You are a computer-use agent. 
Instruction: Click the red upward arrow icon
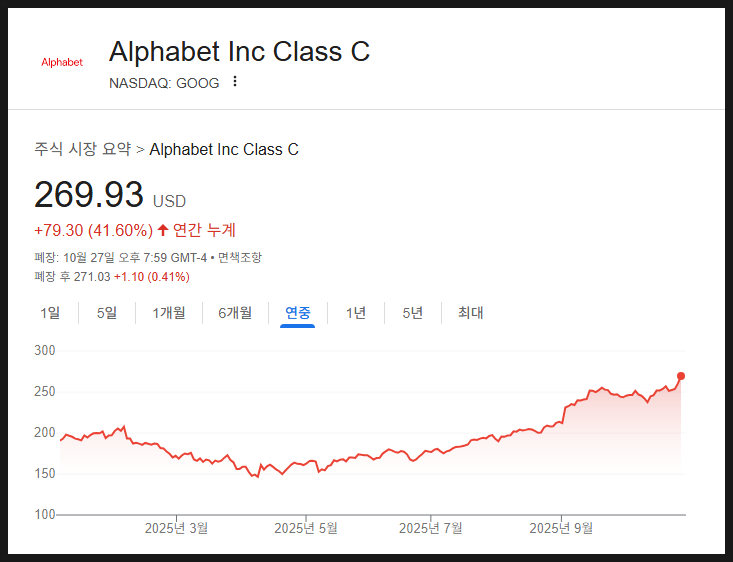coord(163,230)
